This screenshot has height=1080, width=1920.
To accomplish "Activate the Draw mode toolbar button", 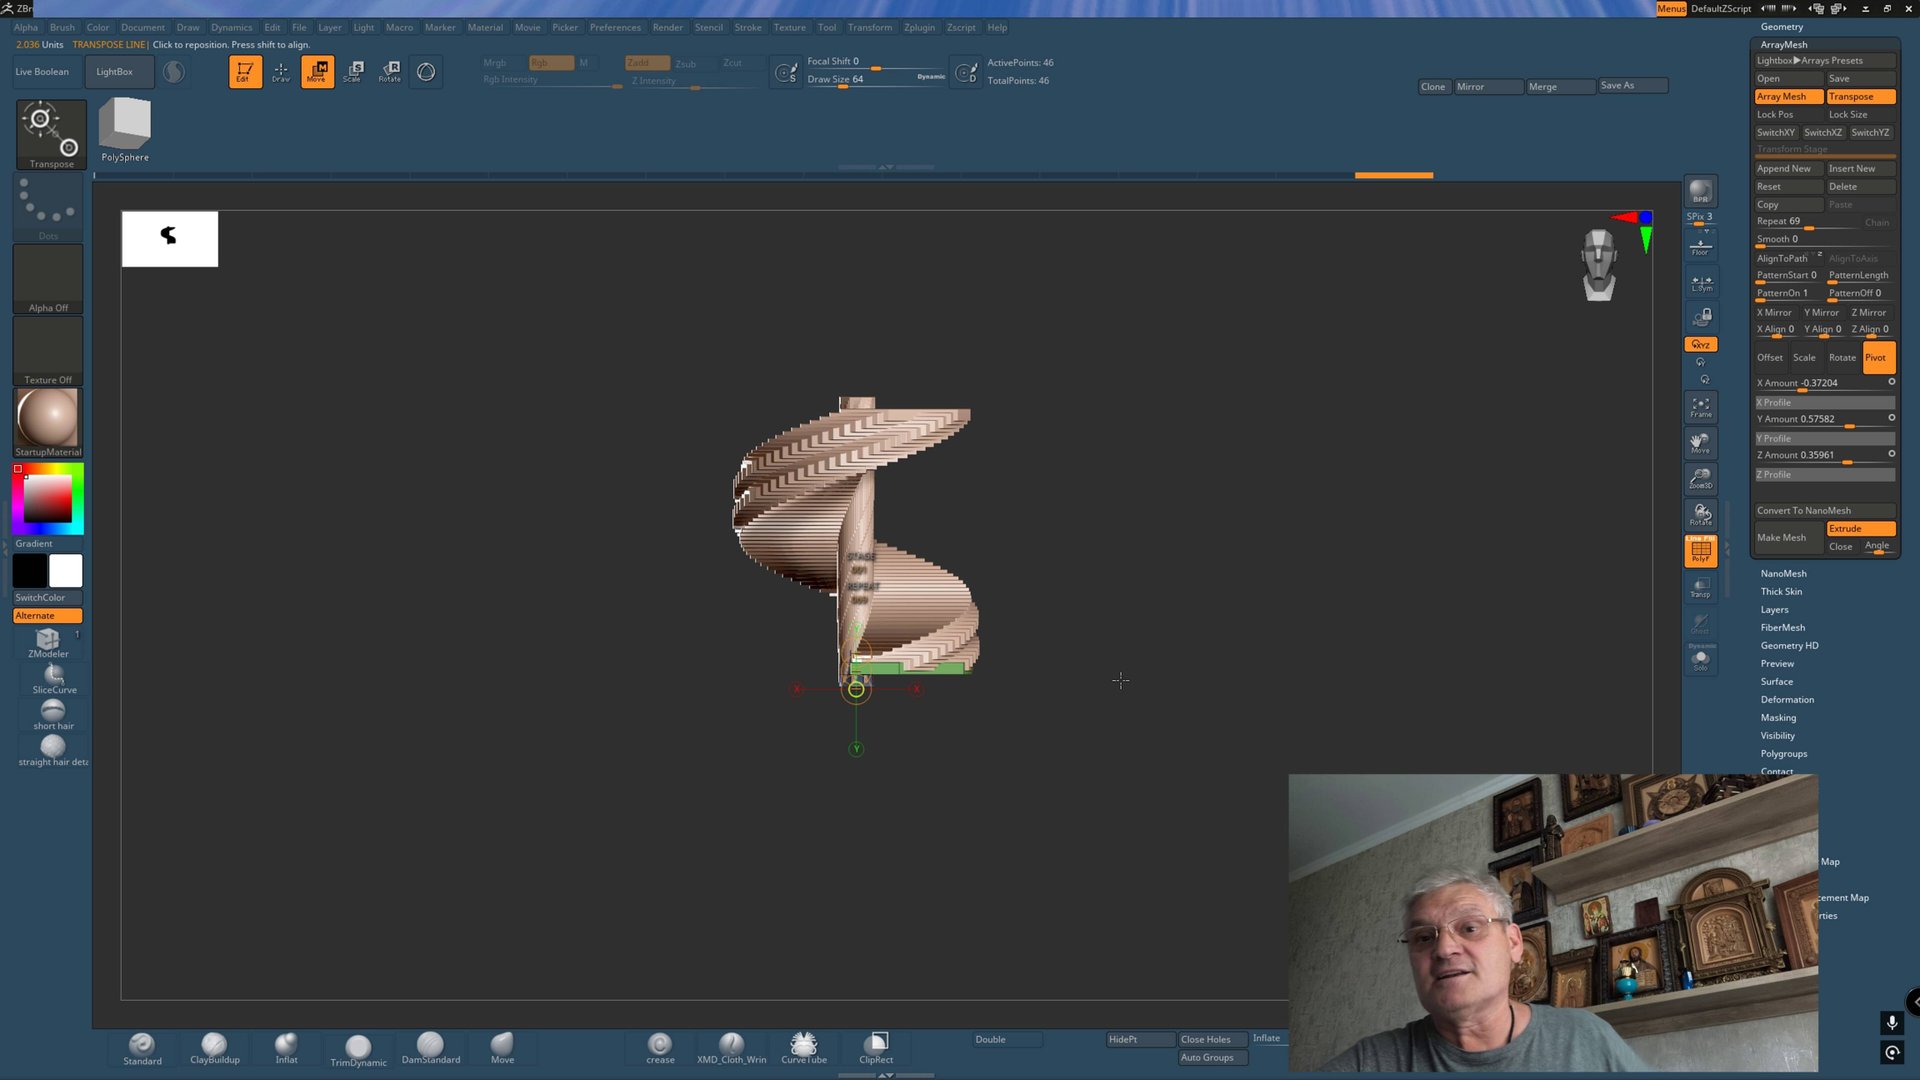I will click(281, 71).
